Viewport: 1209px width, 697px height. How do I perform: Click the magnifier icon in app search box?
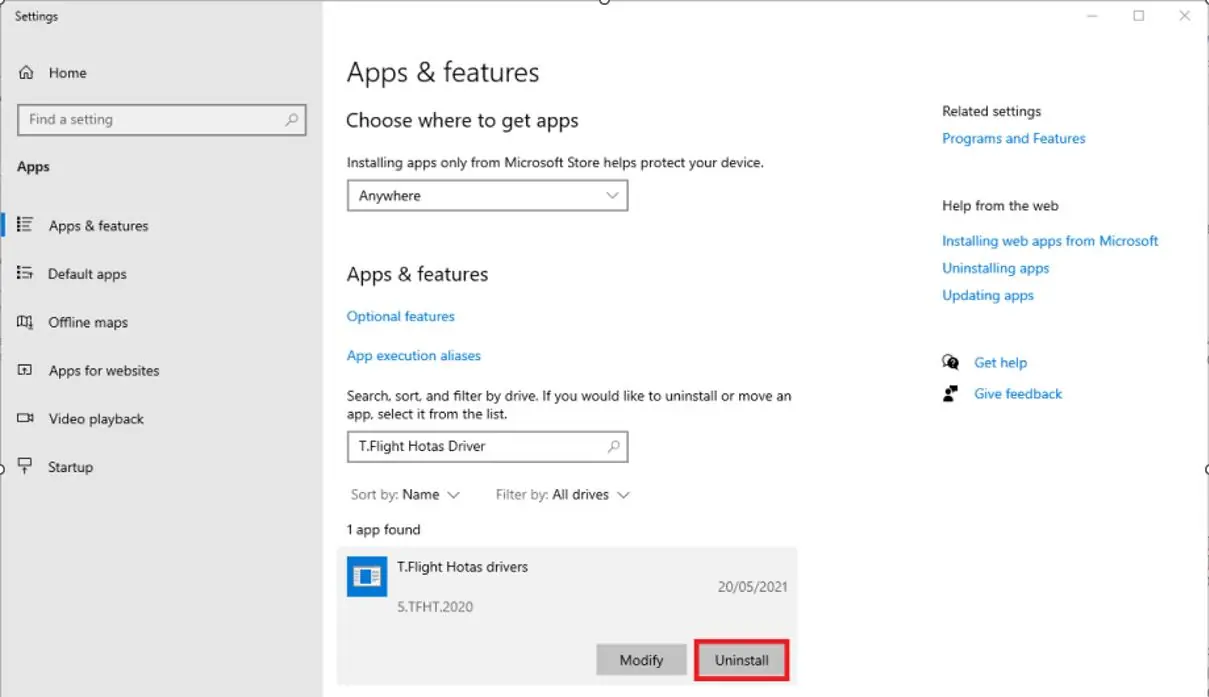pos(614,447)
